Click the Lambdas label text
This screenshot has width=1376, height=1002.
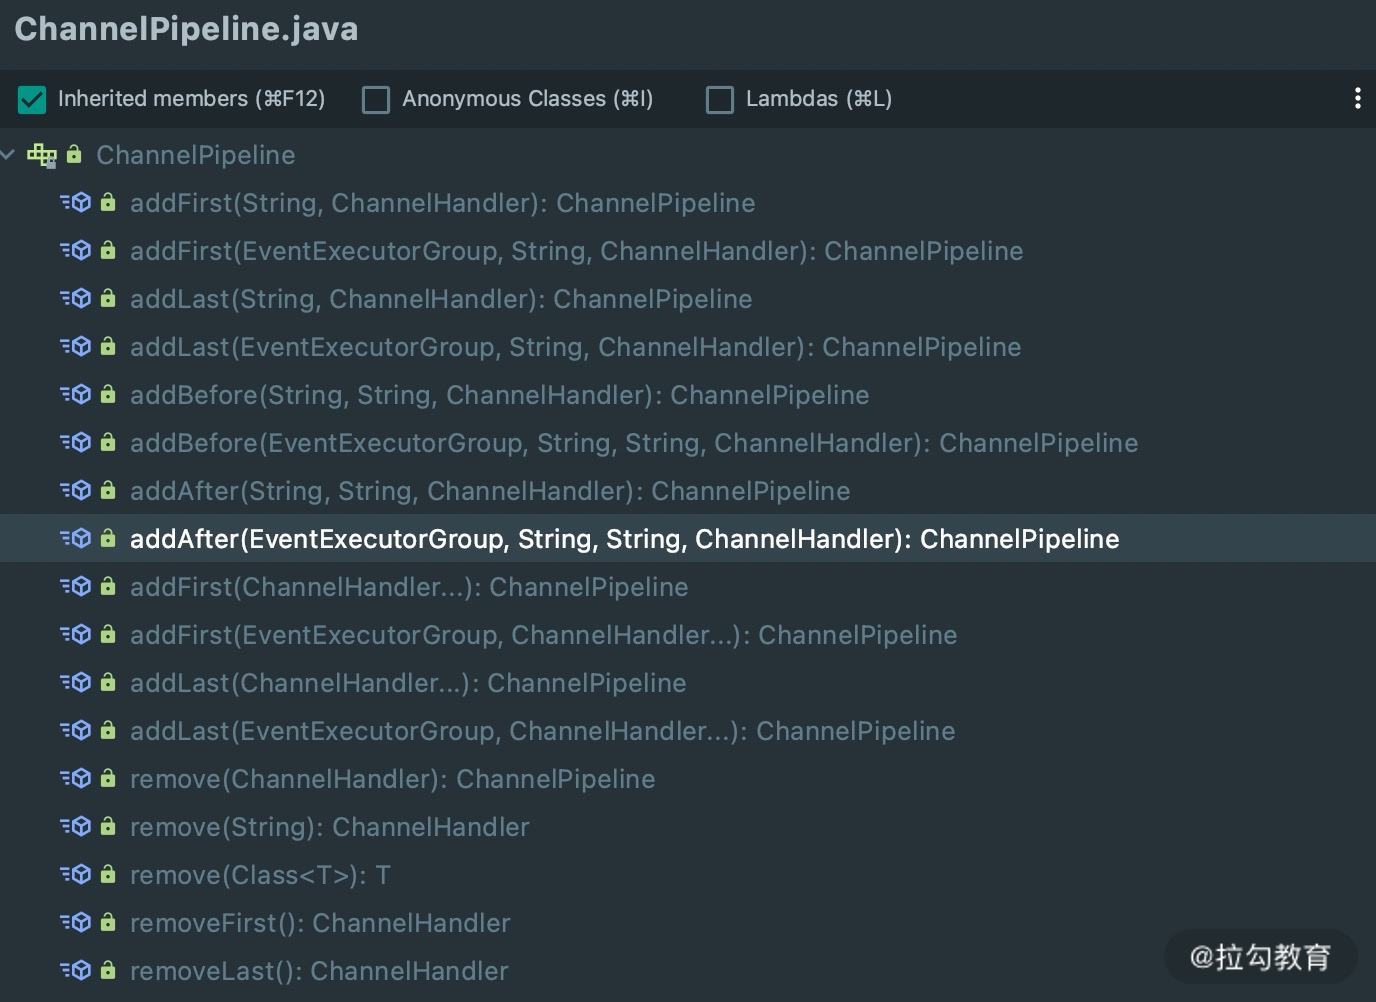tap(818, 99)
